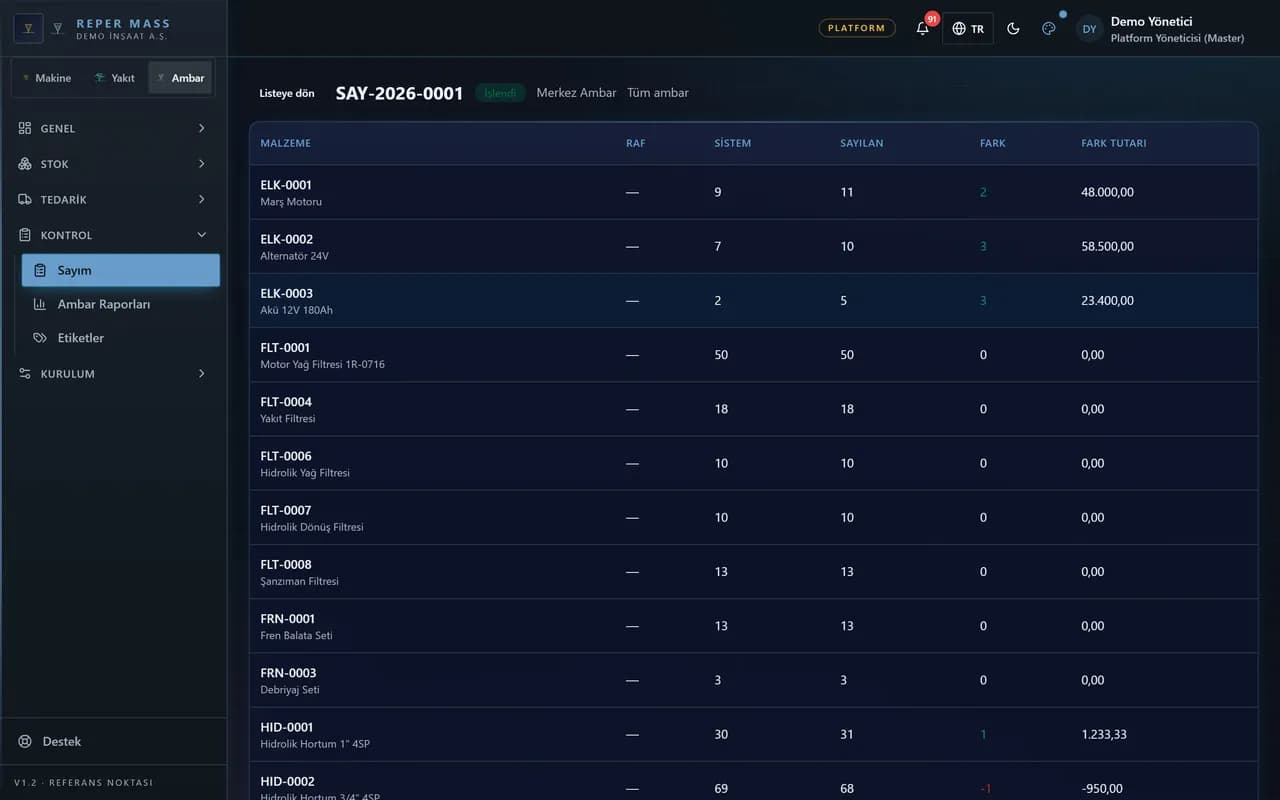Click the globe language icon

(959, 29)
